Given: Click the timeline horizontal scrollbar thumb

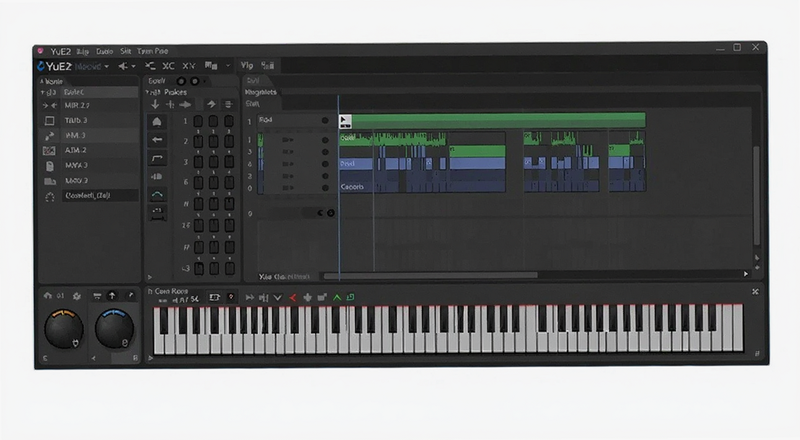Looking at the screenshot, I should click(x=431, y=276).
